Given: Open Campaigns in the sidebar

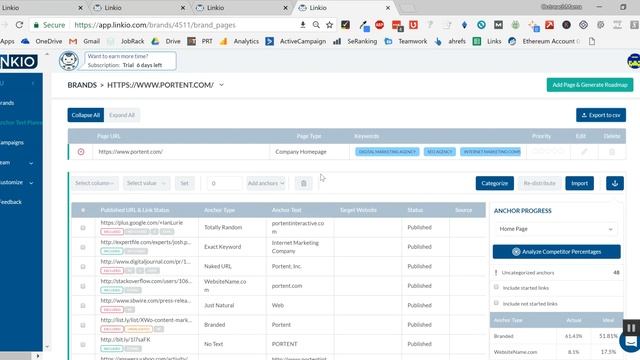Looking at the screenshot, I should [11, 142].
